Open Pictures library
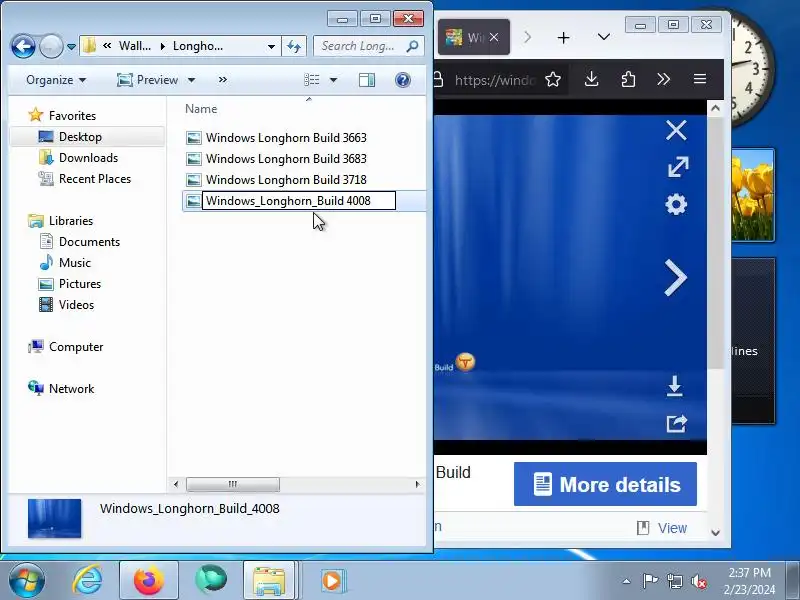The height and width of the screenshot is (600, 800). (x=80, y=284)
